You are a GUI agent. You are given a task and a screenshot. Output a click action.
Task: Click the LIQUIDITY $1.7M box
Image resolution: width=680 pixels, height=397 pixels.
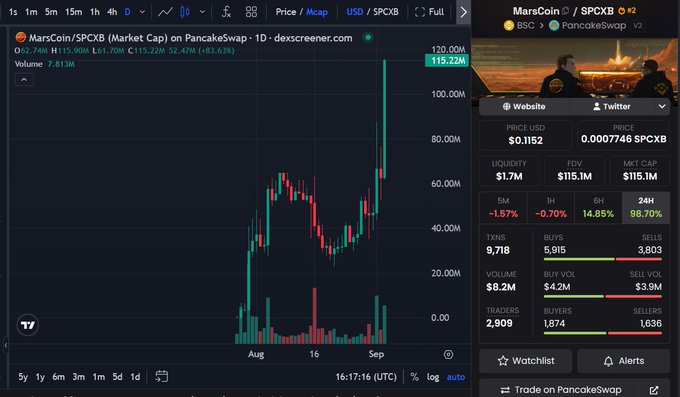509,171
